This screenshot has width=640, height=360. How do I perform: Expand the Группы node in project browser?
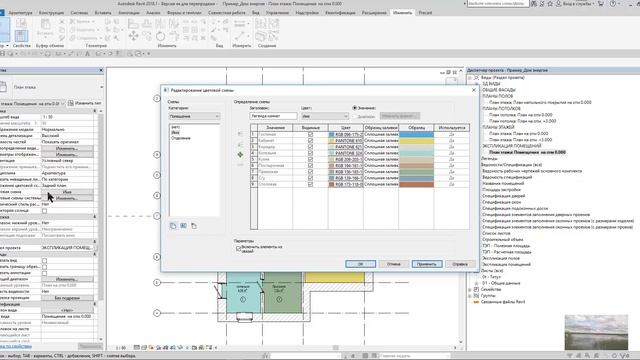coord(470,296)
